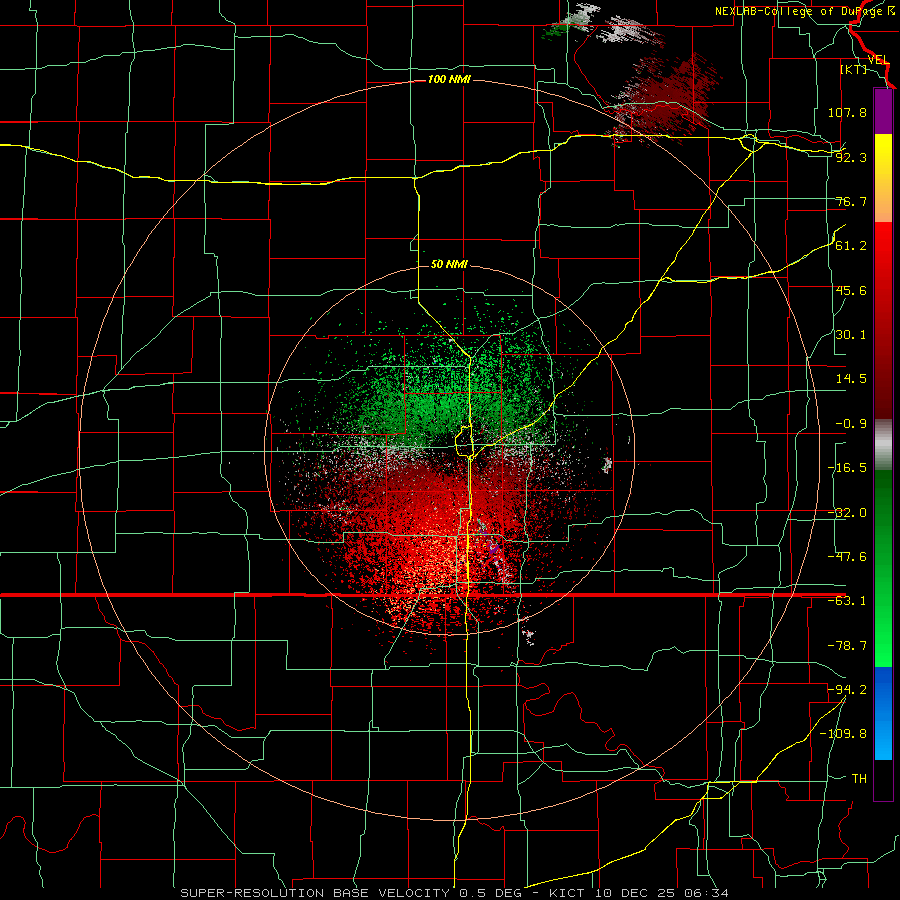
Task: Click the 107.8 velocity scale value
Action: [847, 112]
